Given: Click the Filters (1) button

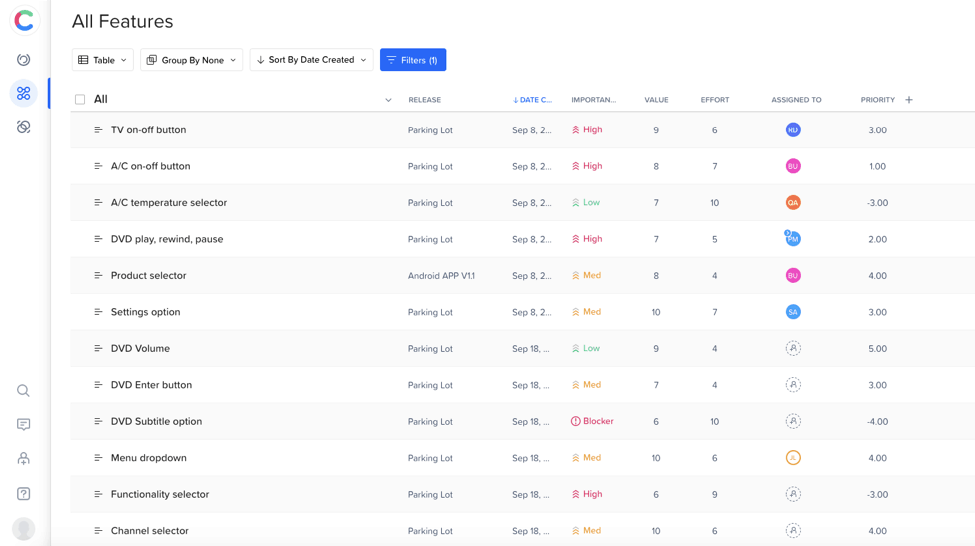Looking at the screenshot, I should (413, 60).
